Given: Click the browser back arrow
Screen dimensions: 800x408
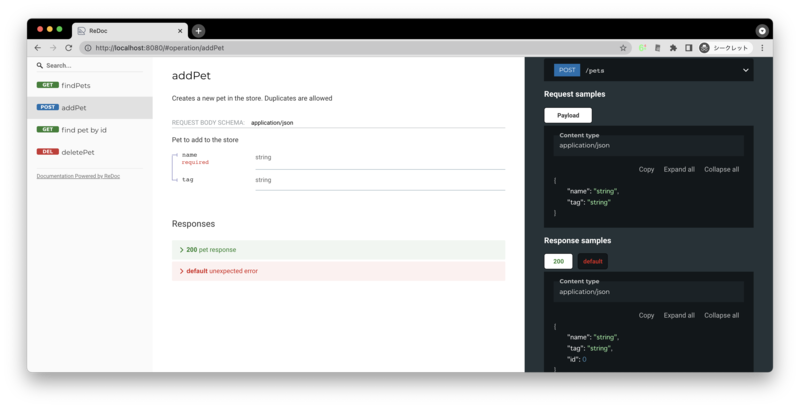Looking at the screenshot, I should pyautogui.click(x=38, y=48).
